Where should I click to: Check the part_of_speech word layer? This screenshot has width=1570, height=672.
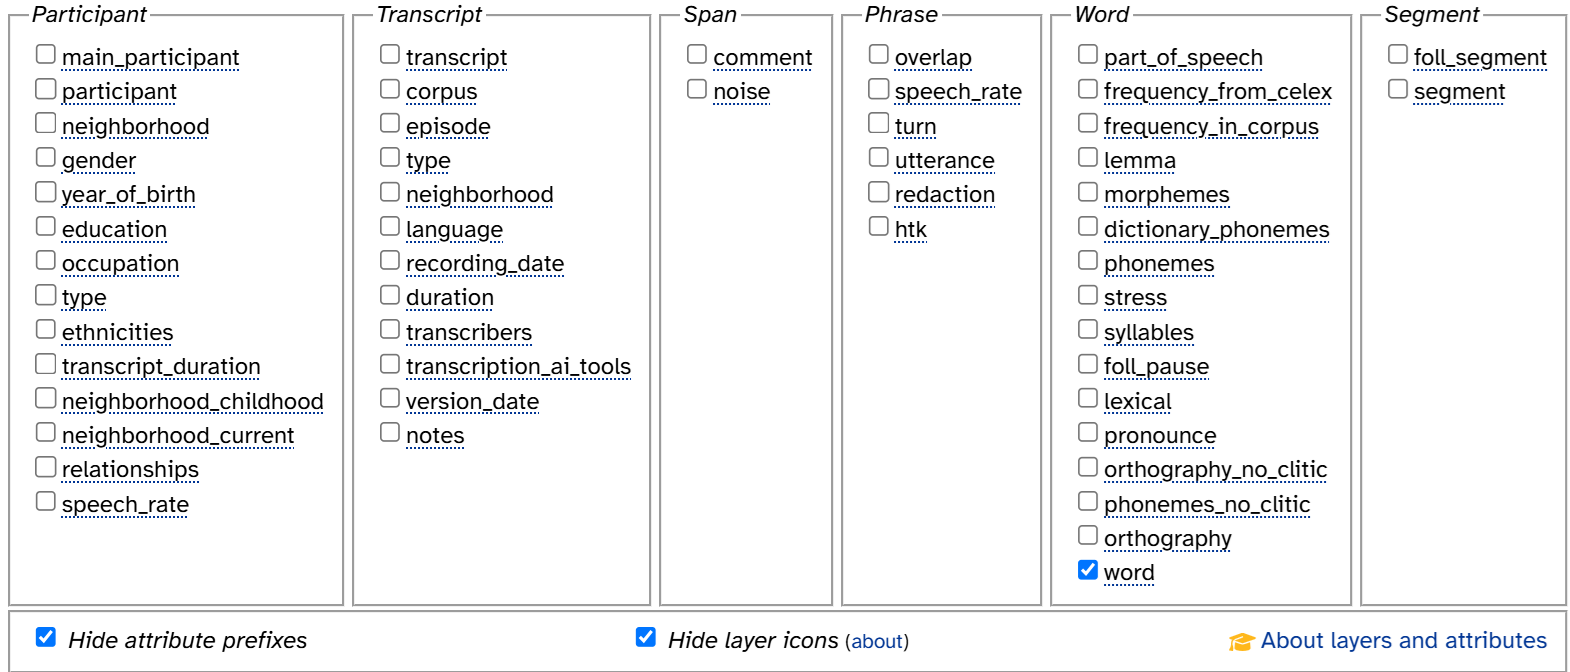1088,54
